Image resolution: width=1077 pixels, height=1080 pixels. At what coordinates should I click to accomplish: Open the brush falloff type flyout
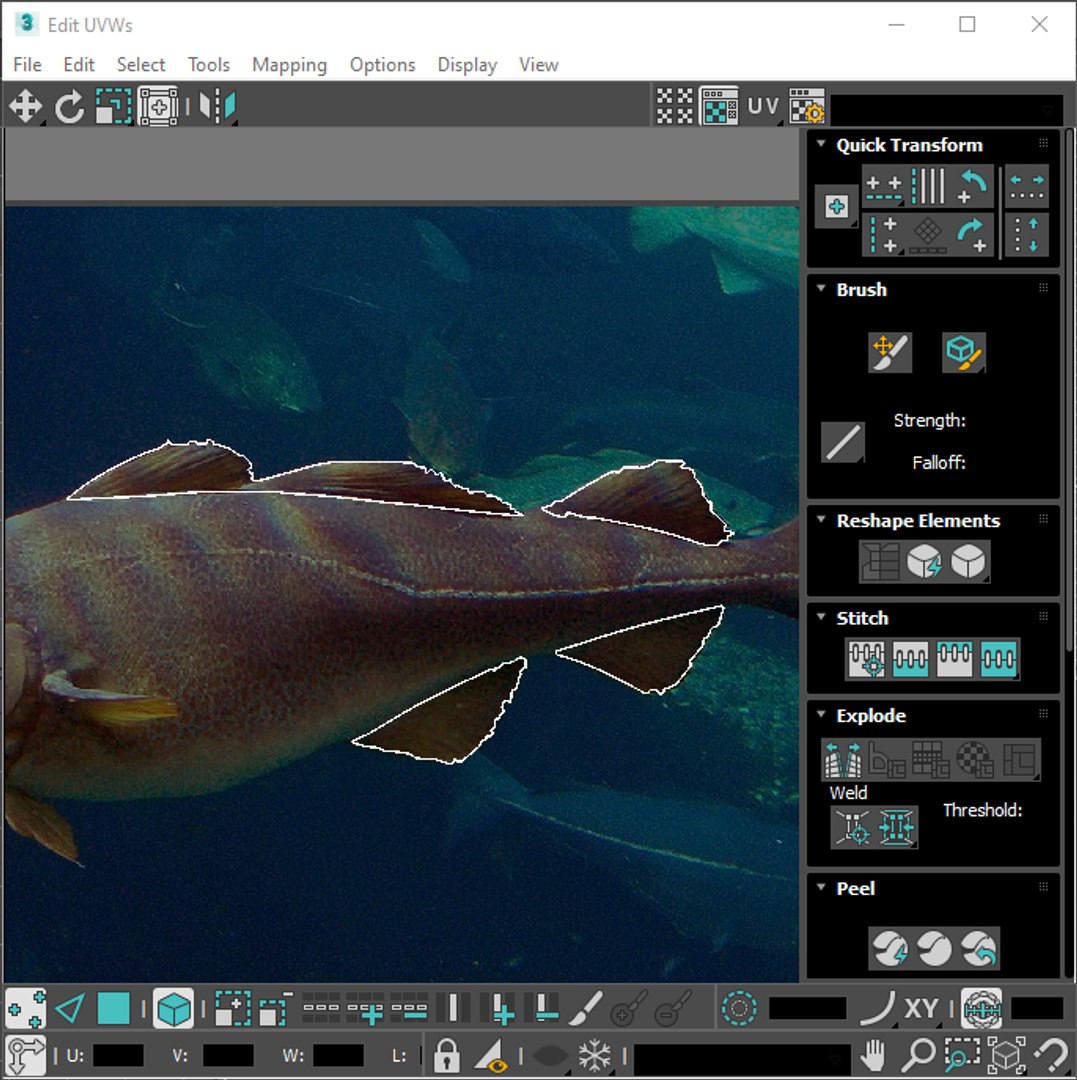pyautogui.click(x=843, y=442)
